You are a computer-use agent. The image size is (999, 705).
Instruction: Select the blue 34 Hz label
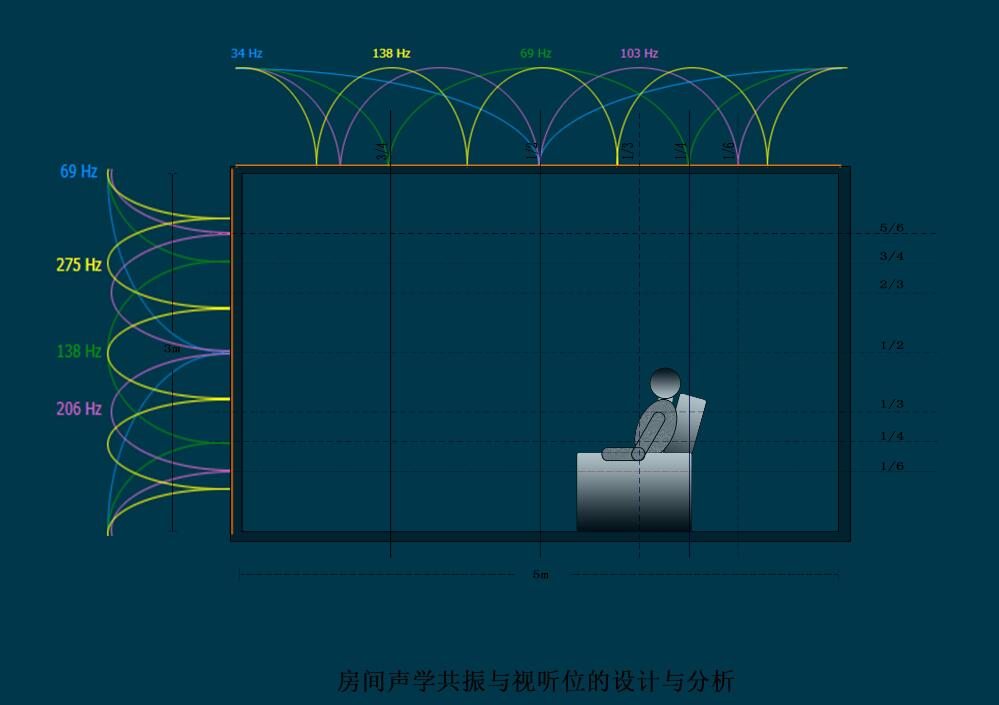[x=246, y=53]
